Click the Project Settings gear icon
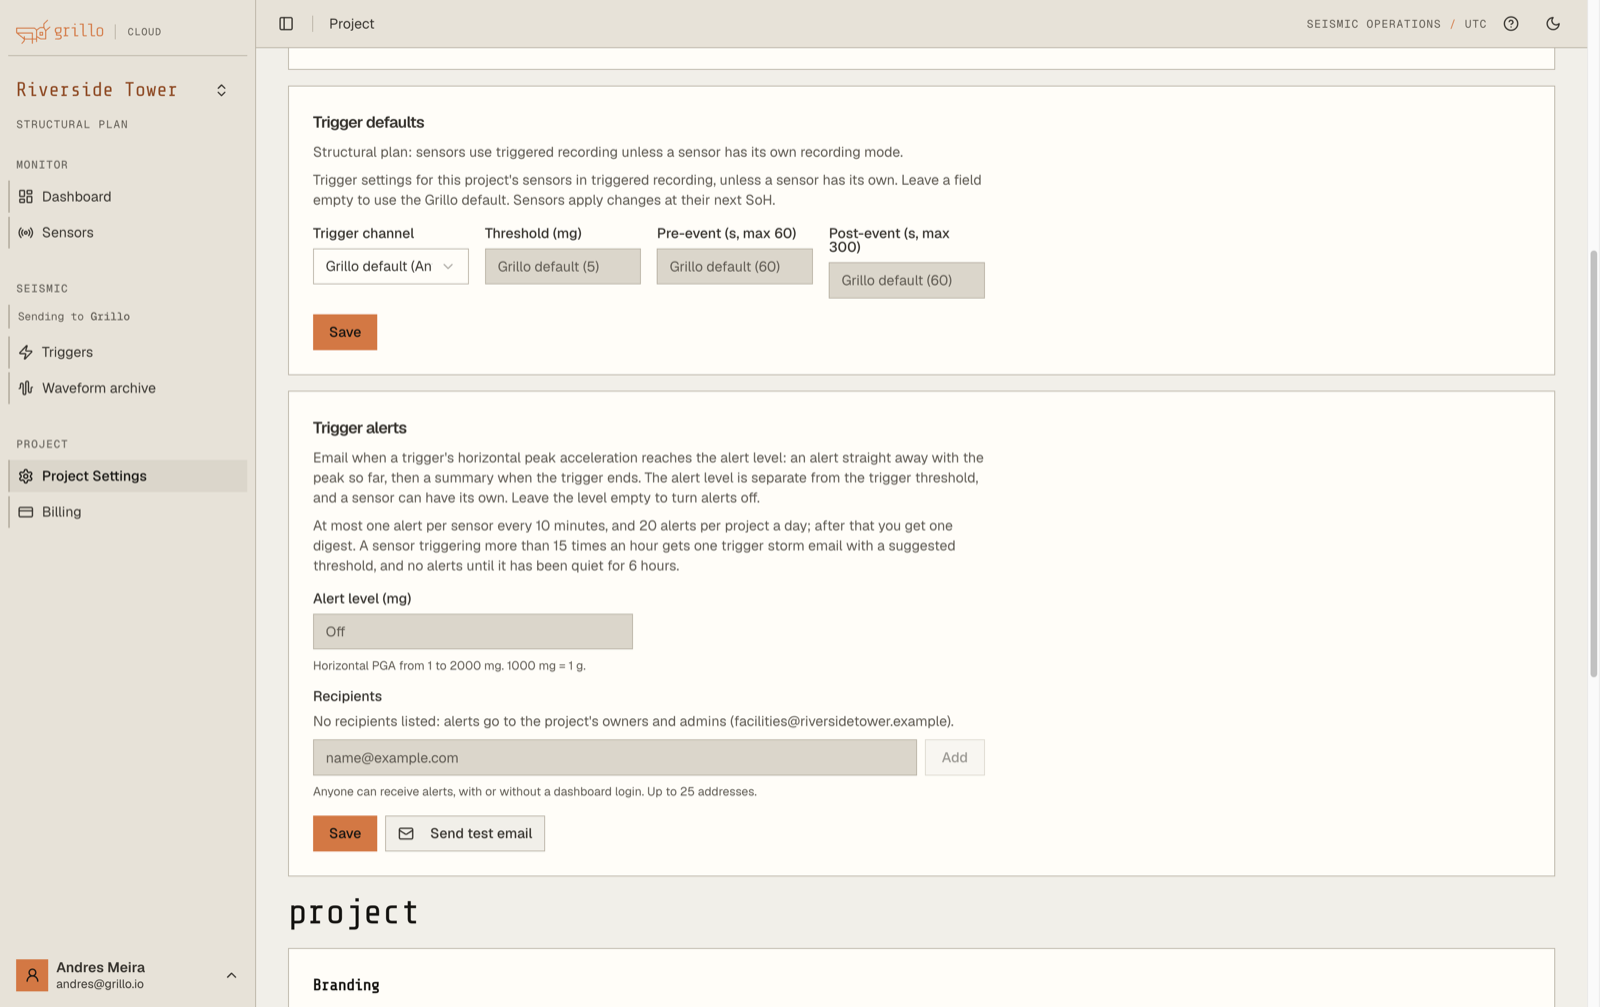Screen dimensions: 1600x1007 coord(26,476)
